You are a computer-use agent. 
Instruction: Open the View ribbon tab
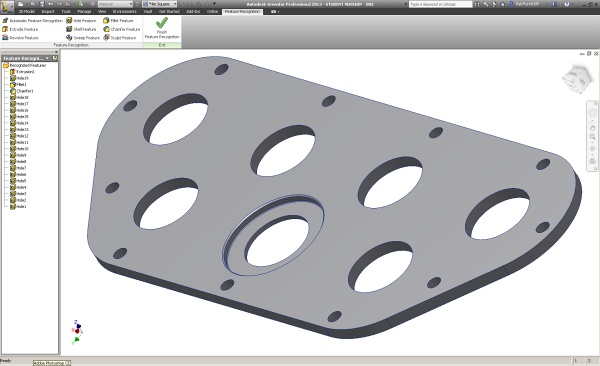point(102,11)
